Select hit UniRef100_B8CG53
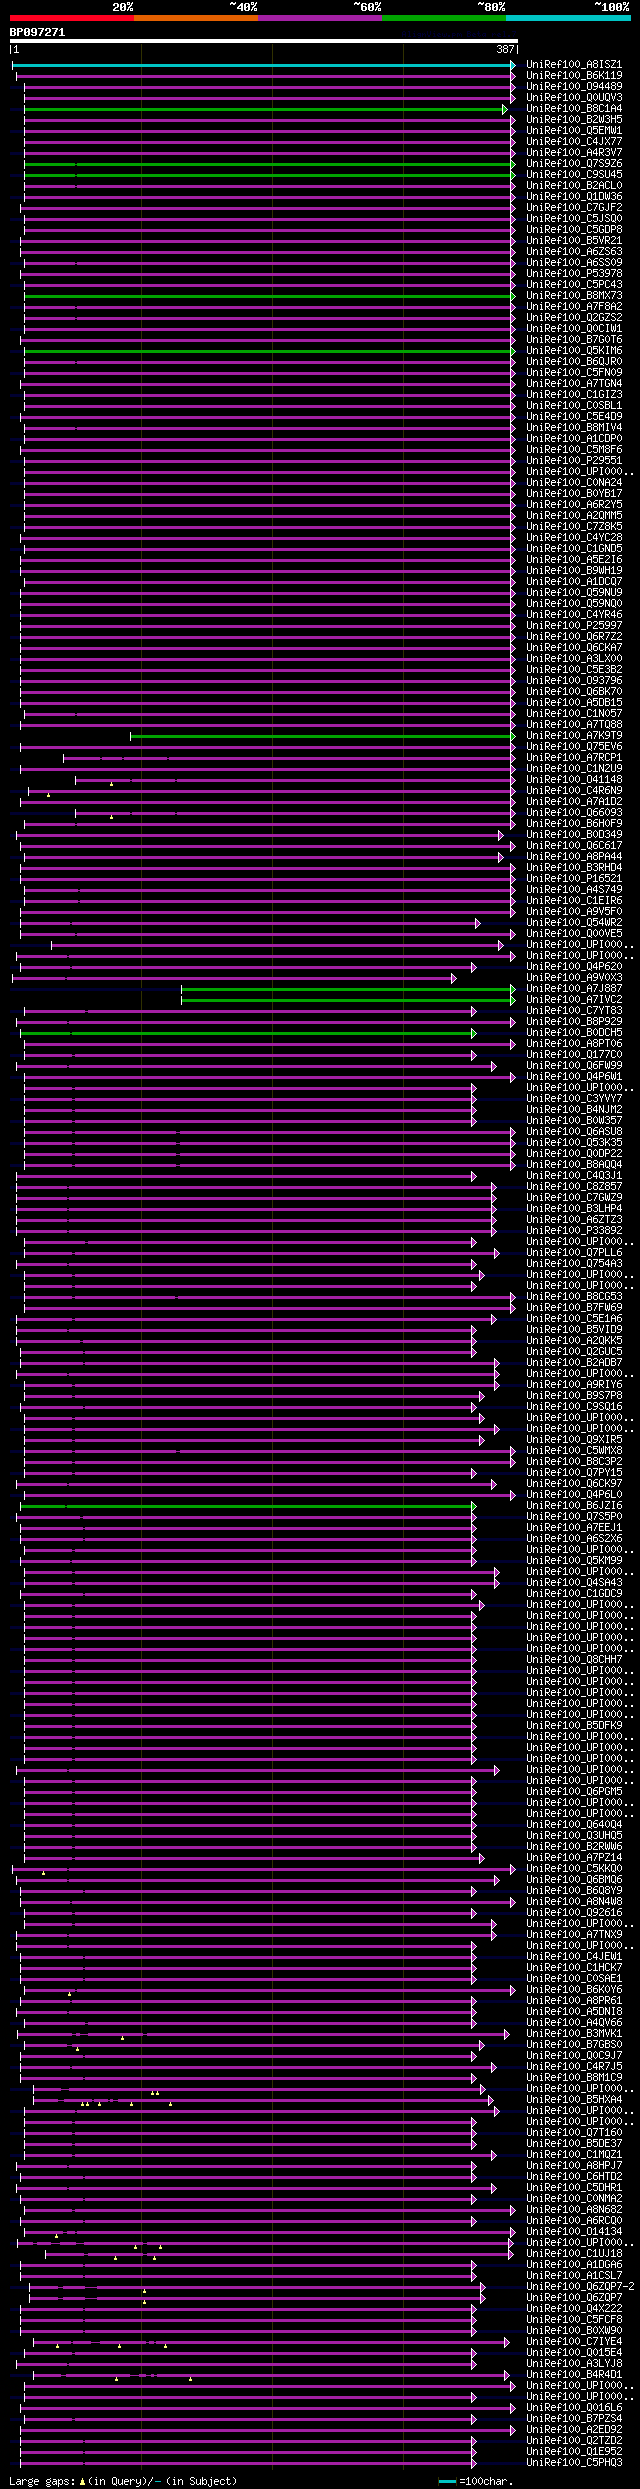The height and width of the screenshot is (2489, 640). [x=574, y=1297]
